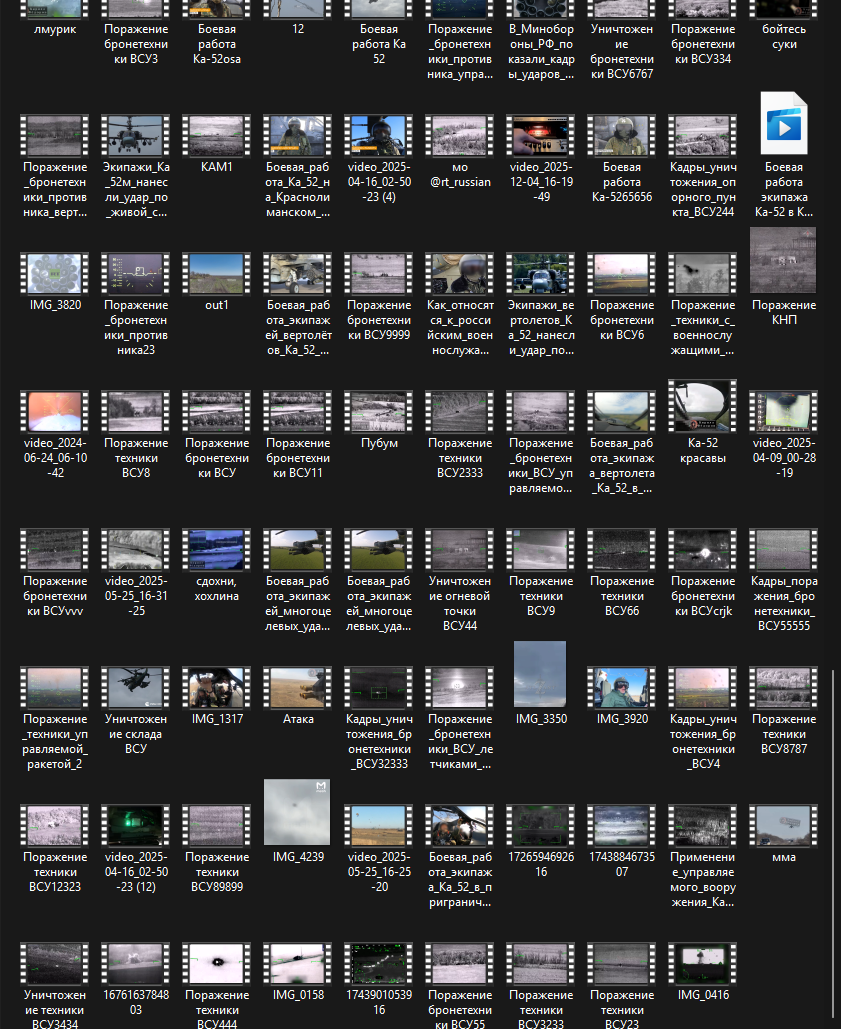Select video_2025-04-09_00-28-19 file
The image size is (841, 1029).
(784, 435)
